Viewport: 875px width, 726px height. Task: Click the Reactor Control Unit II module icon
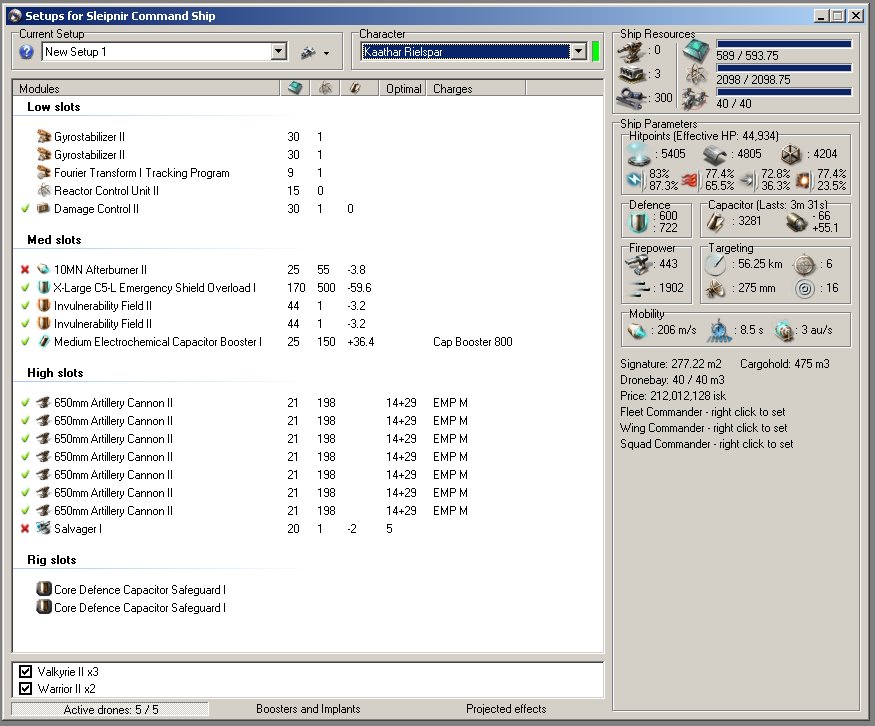click(43, 191)
